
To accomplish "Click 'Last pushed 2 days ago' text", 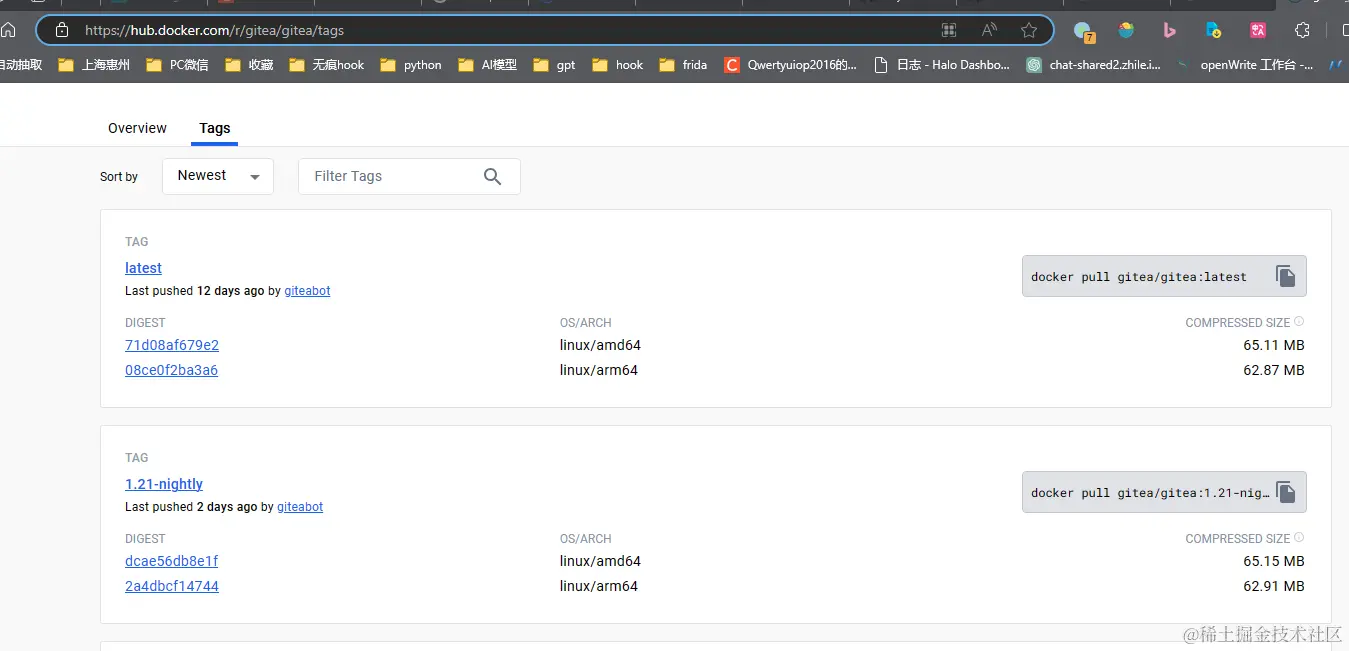I will tap(191, 507).
